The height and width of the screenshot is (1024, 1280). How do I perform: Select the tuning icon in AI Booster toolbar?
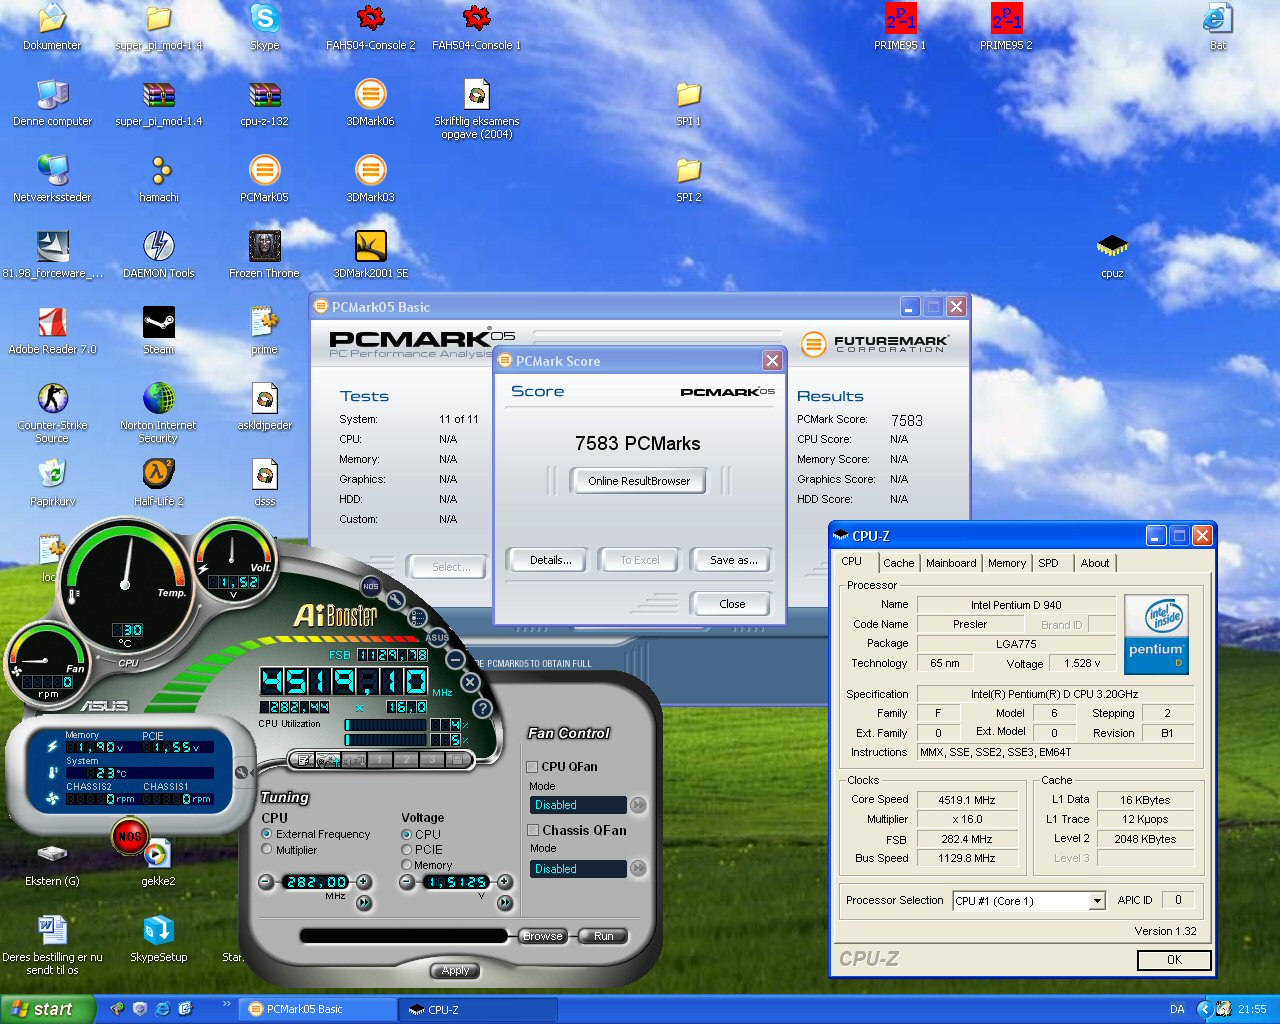[x=328, y=759]
